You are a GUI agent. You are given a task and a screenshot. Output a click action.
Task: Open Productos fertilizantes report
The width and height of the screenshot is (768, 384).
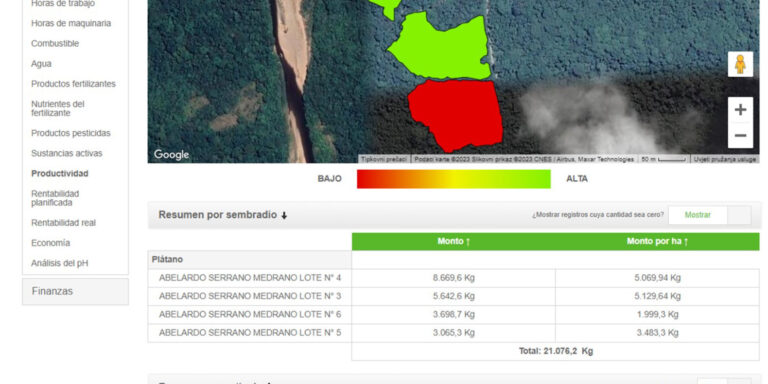73,84
